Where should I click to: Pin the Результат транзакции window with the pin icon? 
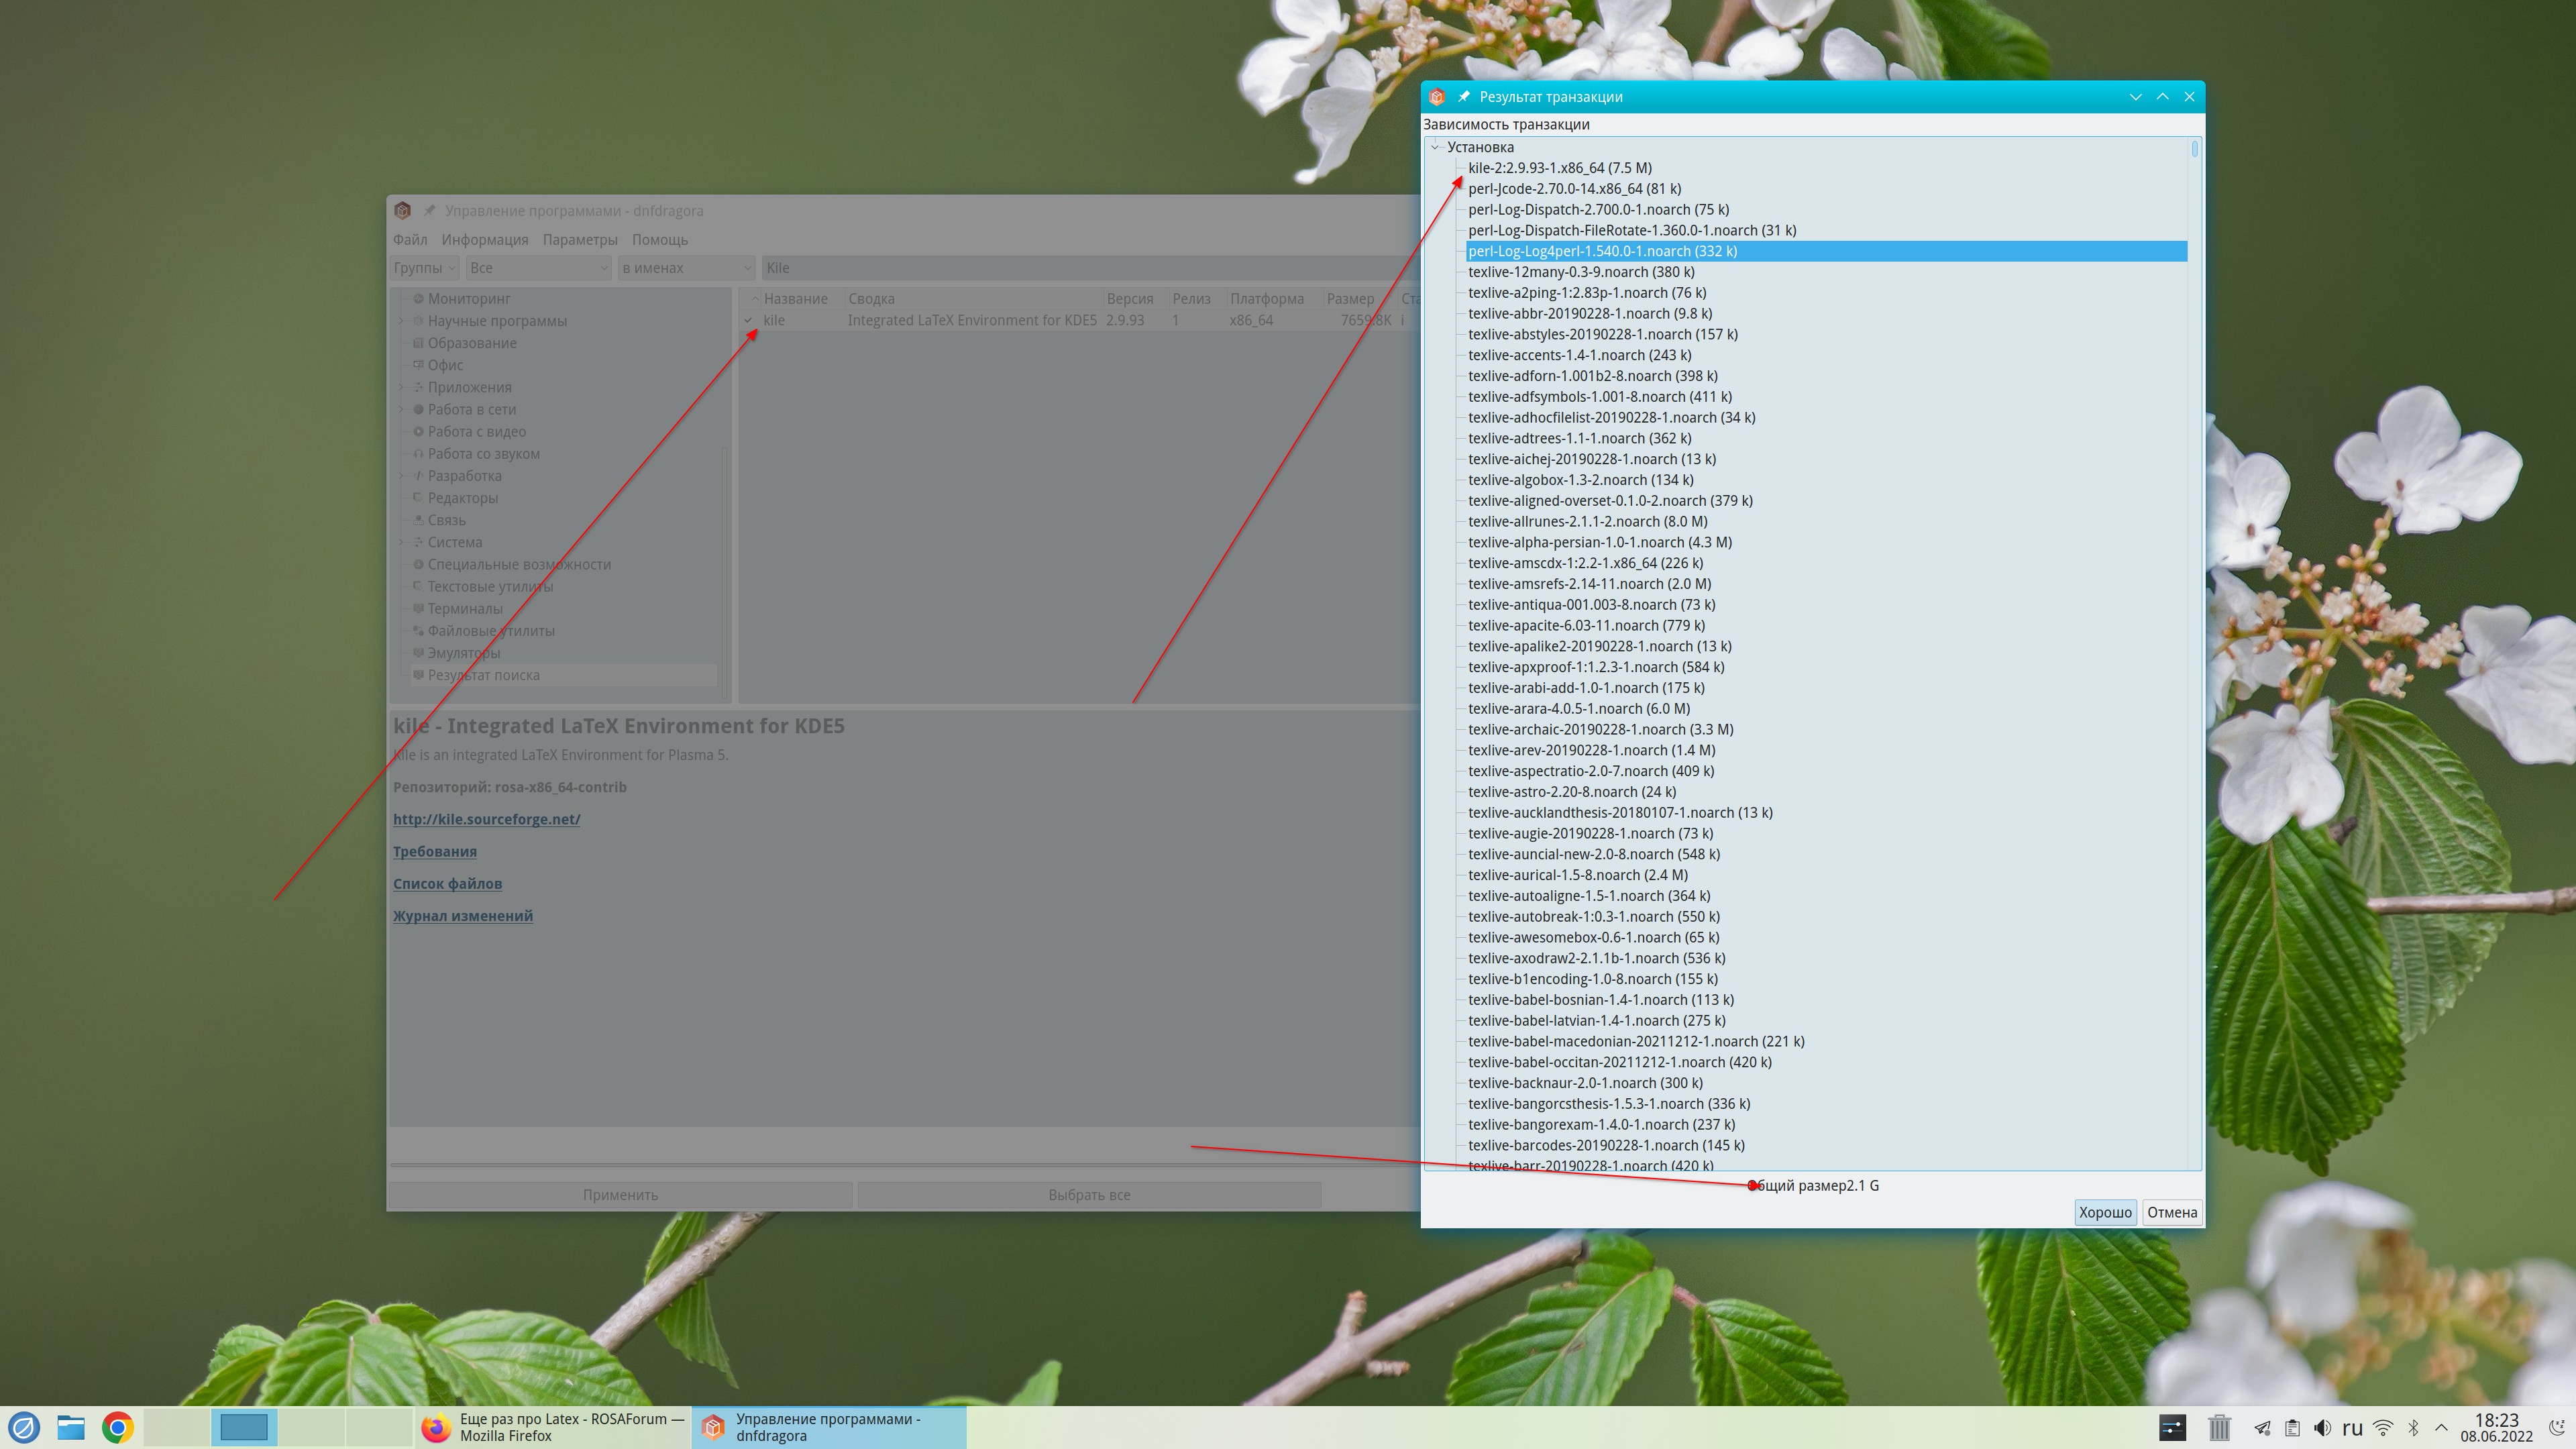[1464, 97]
